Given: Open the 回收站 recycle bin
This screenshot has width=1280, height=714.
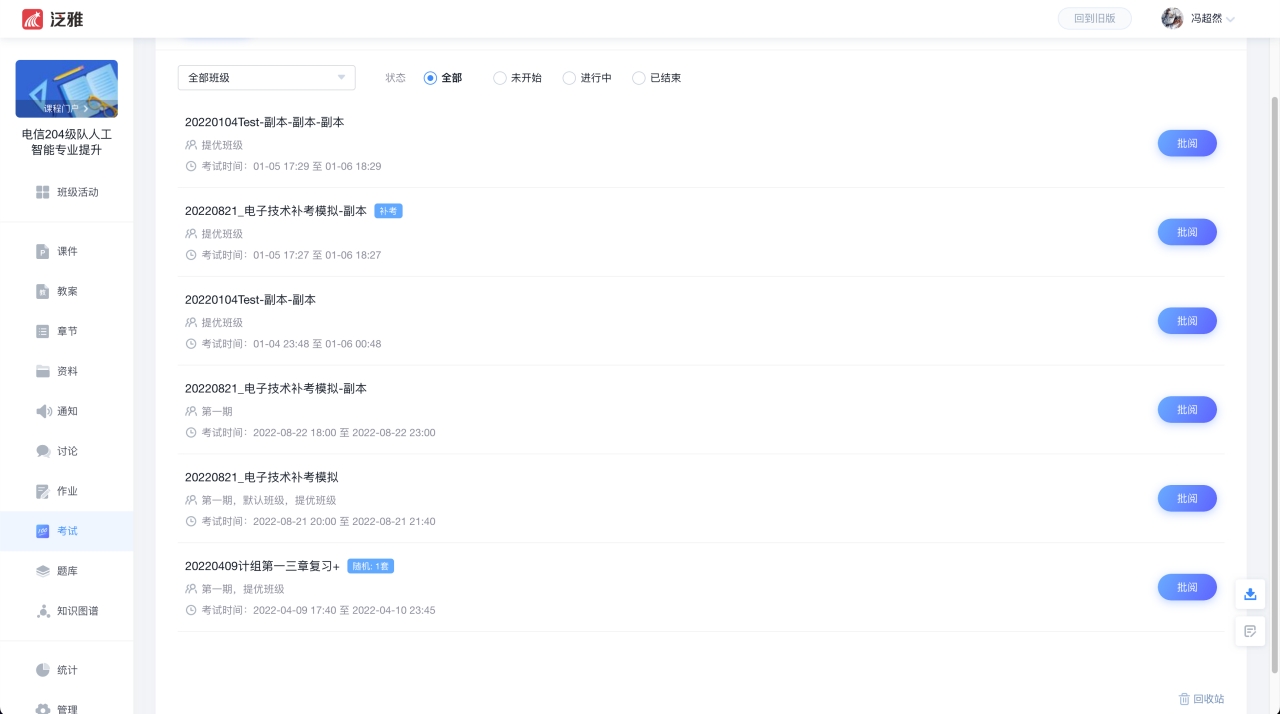Looking at the screenshot, I should (1201, 699).
